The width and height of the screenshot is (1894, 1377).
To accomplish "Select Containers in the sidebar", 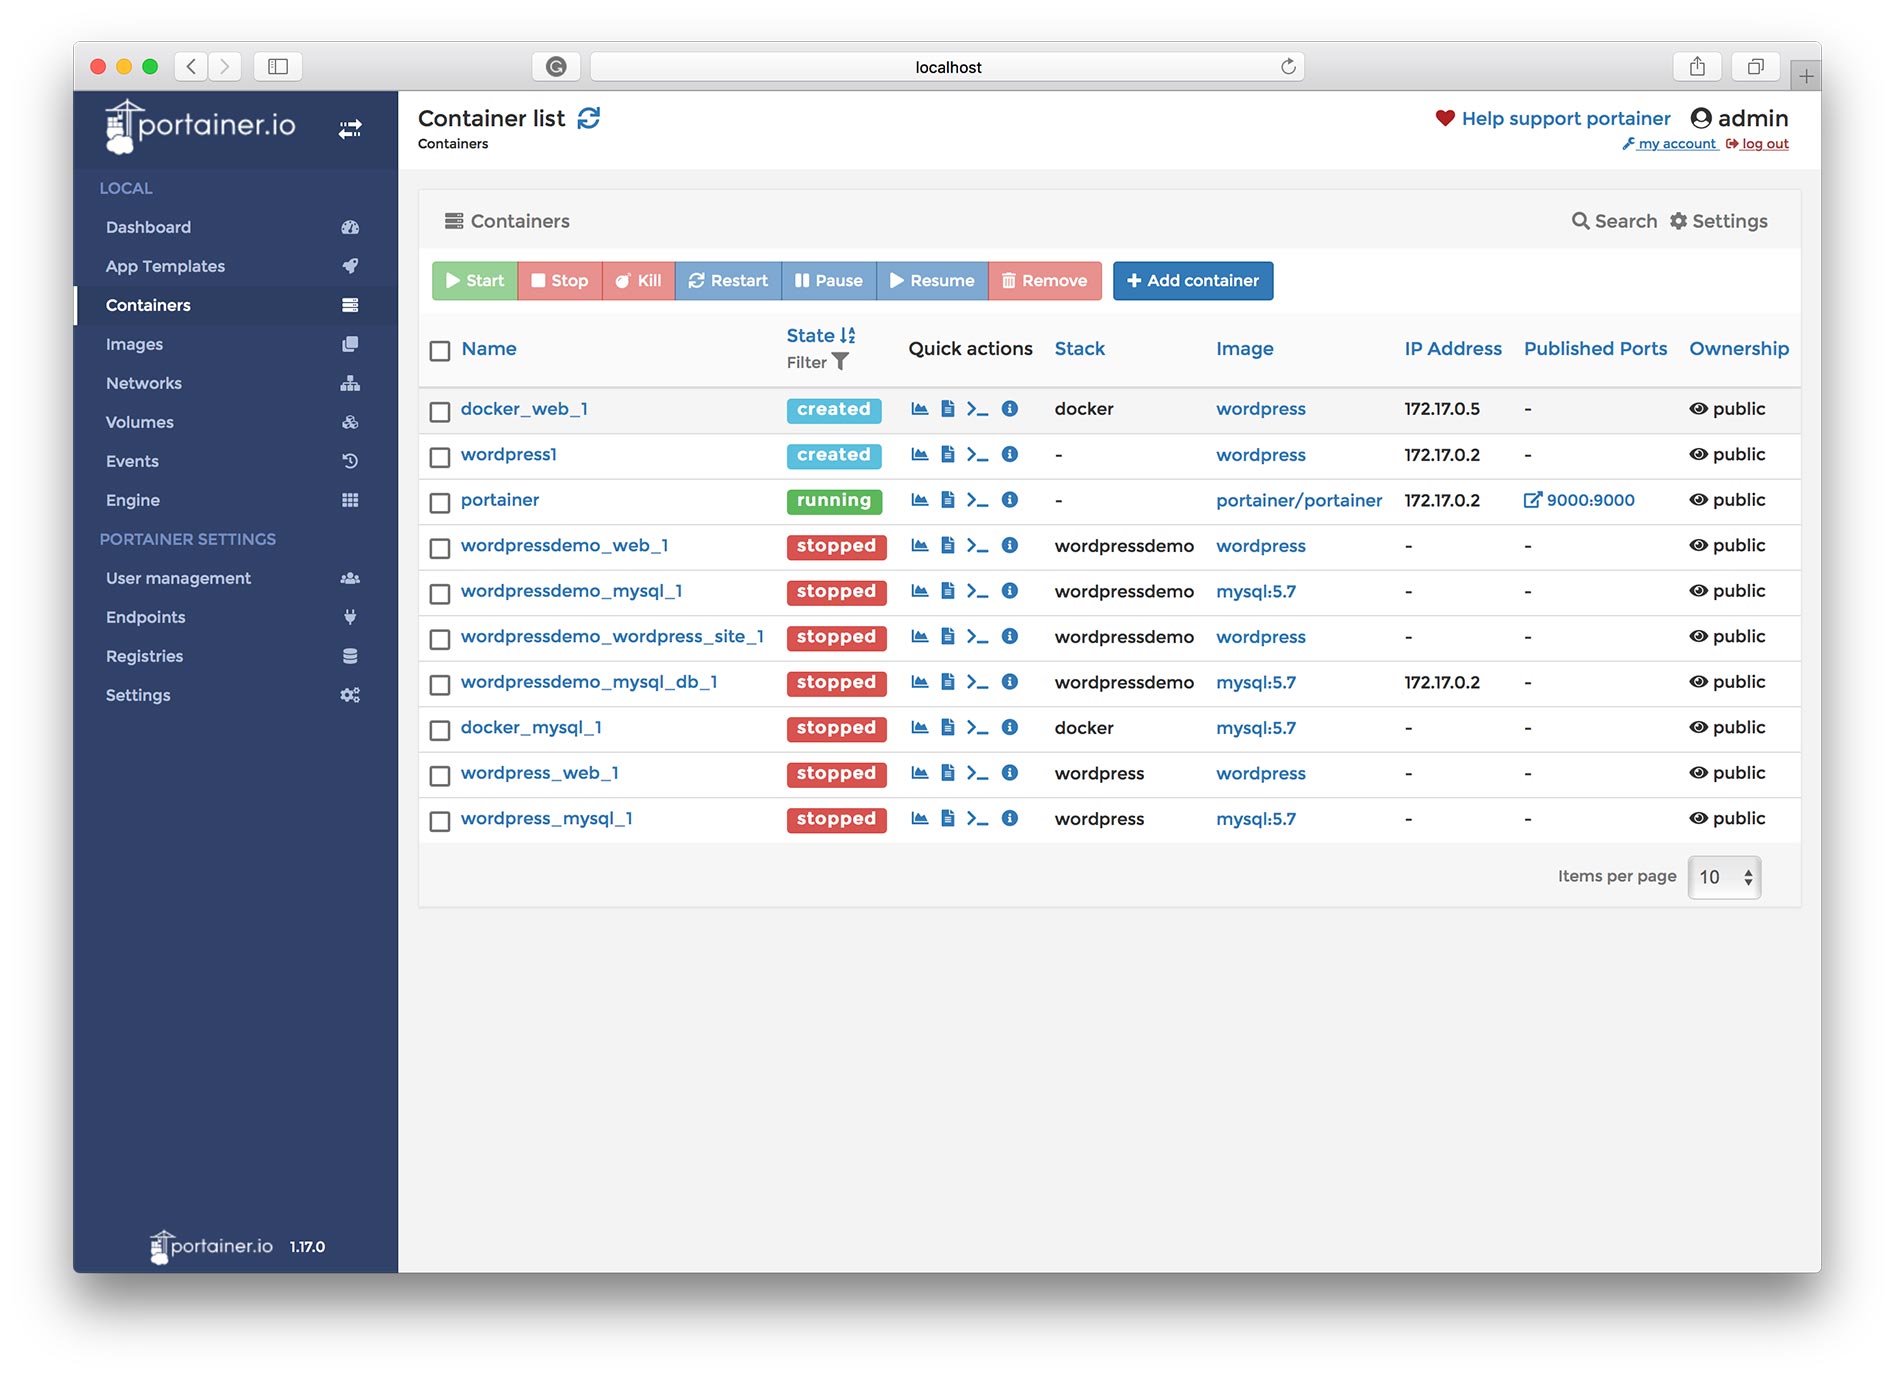I will [235, 305].
